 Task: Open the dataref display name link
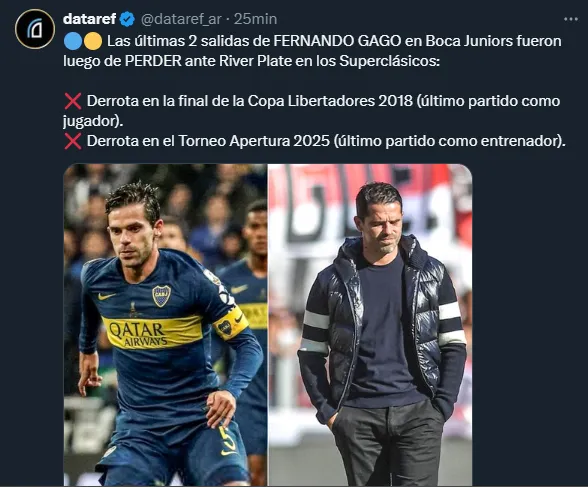pyautogui.click(x=90, y=19)
